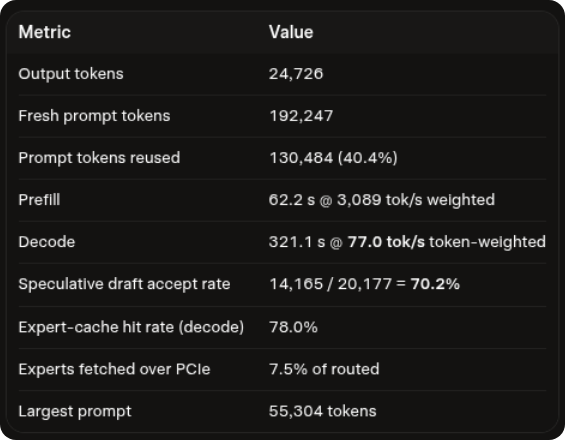The image size is (565, 440).
Task: Click the Metric column header
Action: 45,32
